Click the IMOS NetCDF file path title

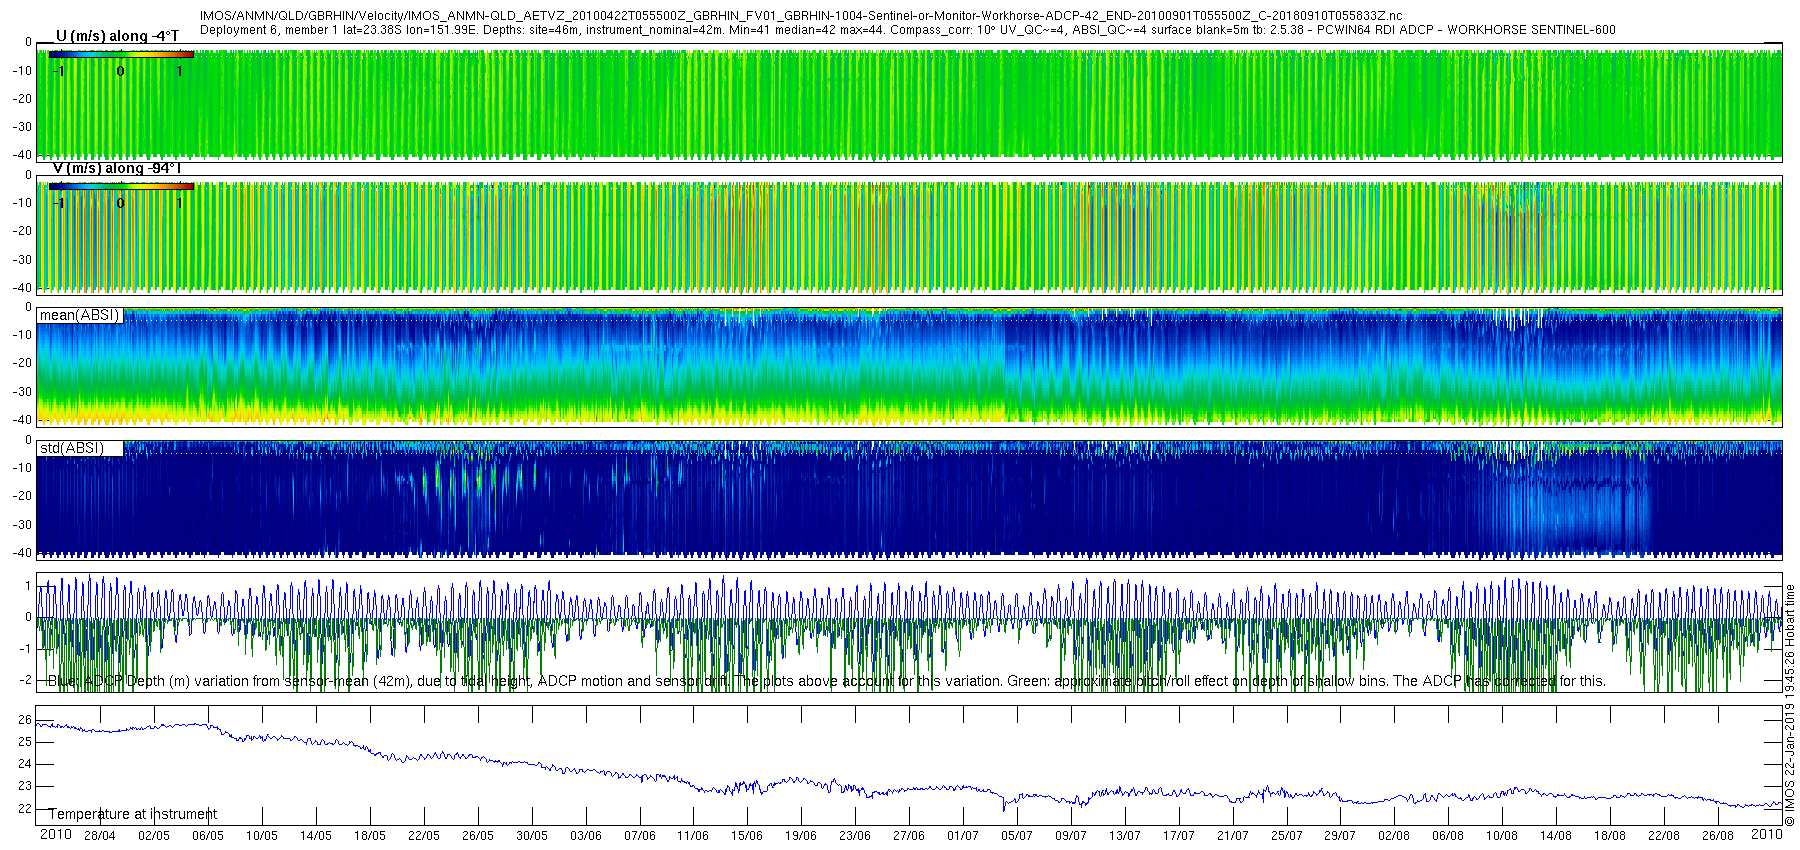click(x=801, y=16)
